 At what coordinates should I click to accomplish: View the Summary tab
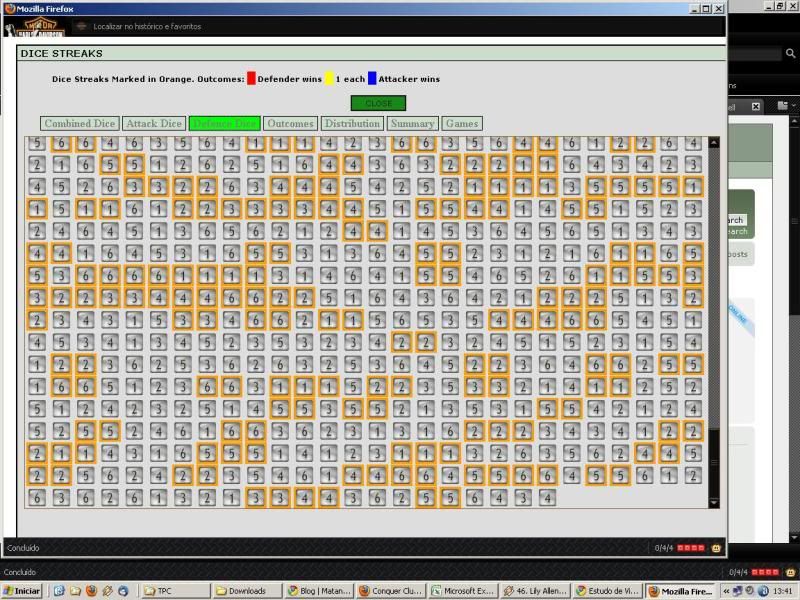point(412,123)
